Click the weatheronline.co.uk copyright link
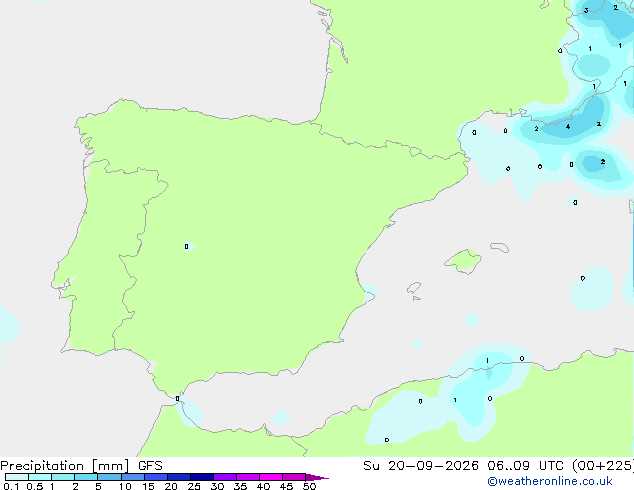The height and width of the screenshot is (490, 634). coord(550,482)
